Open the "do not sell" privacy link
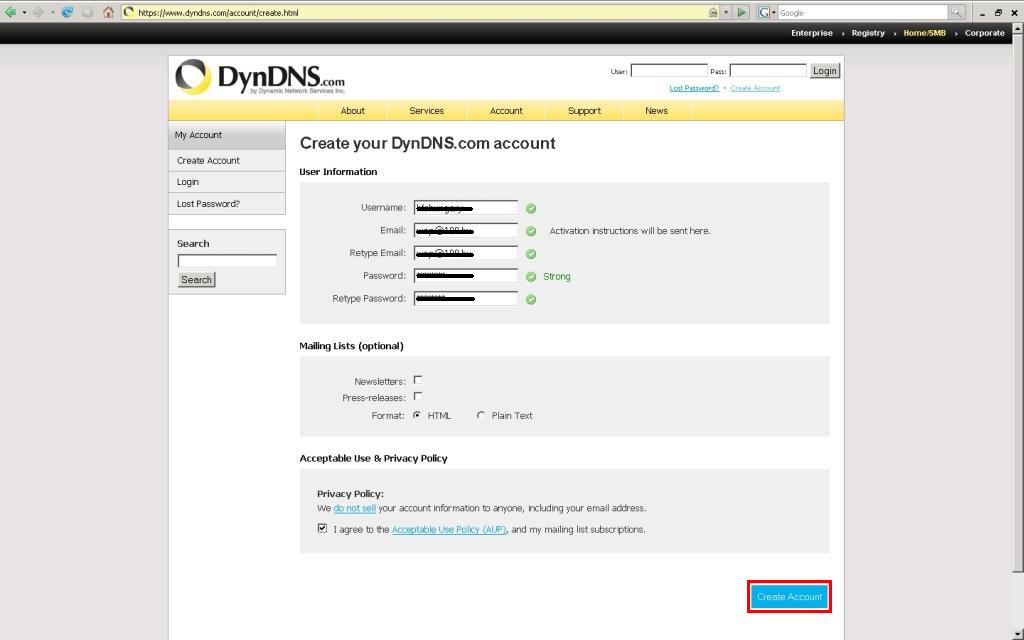This screenshot has height=640, width=1024. click(355, 508)
